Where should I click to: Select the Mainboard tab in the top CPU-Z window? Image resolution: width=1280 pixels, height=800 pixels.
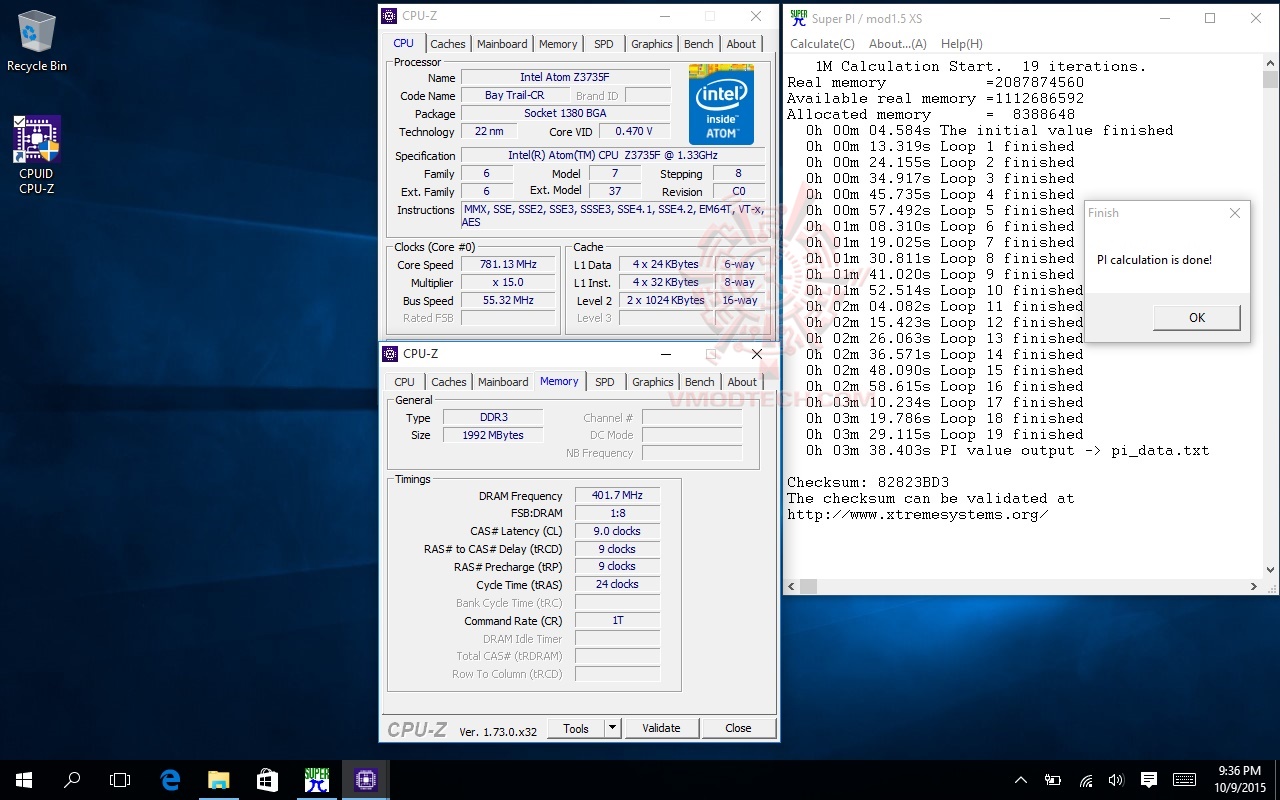tap(502, 44)
